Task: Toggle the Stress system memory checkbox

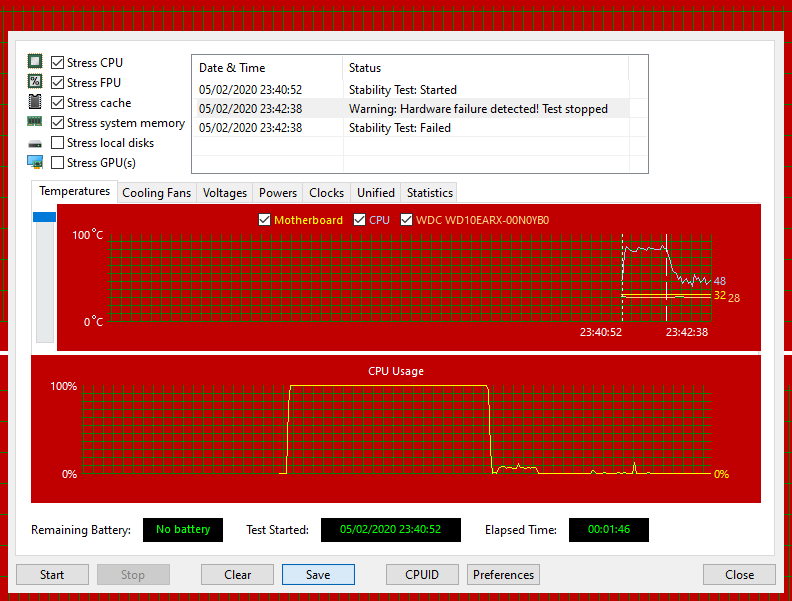Action: pyautogui.click(x=58, y=123)
